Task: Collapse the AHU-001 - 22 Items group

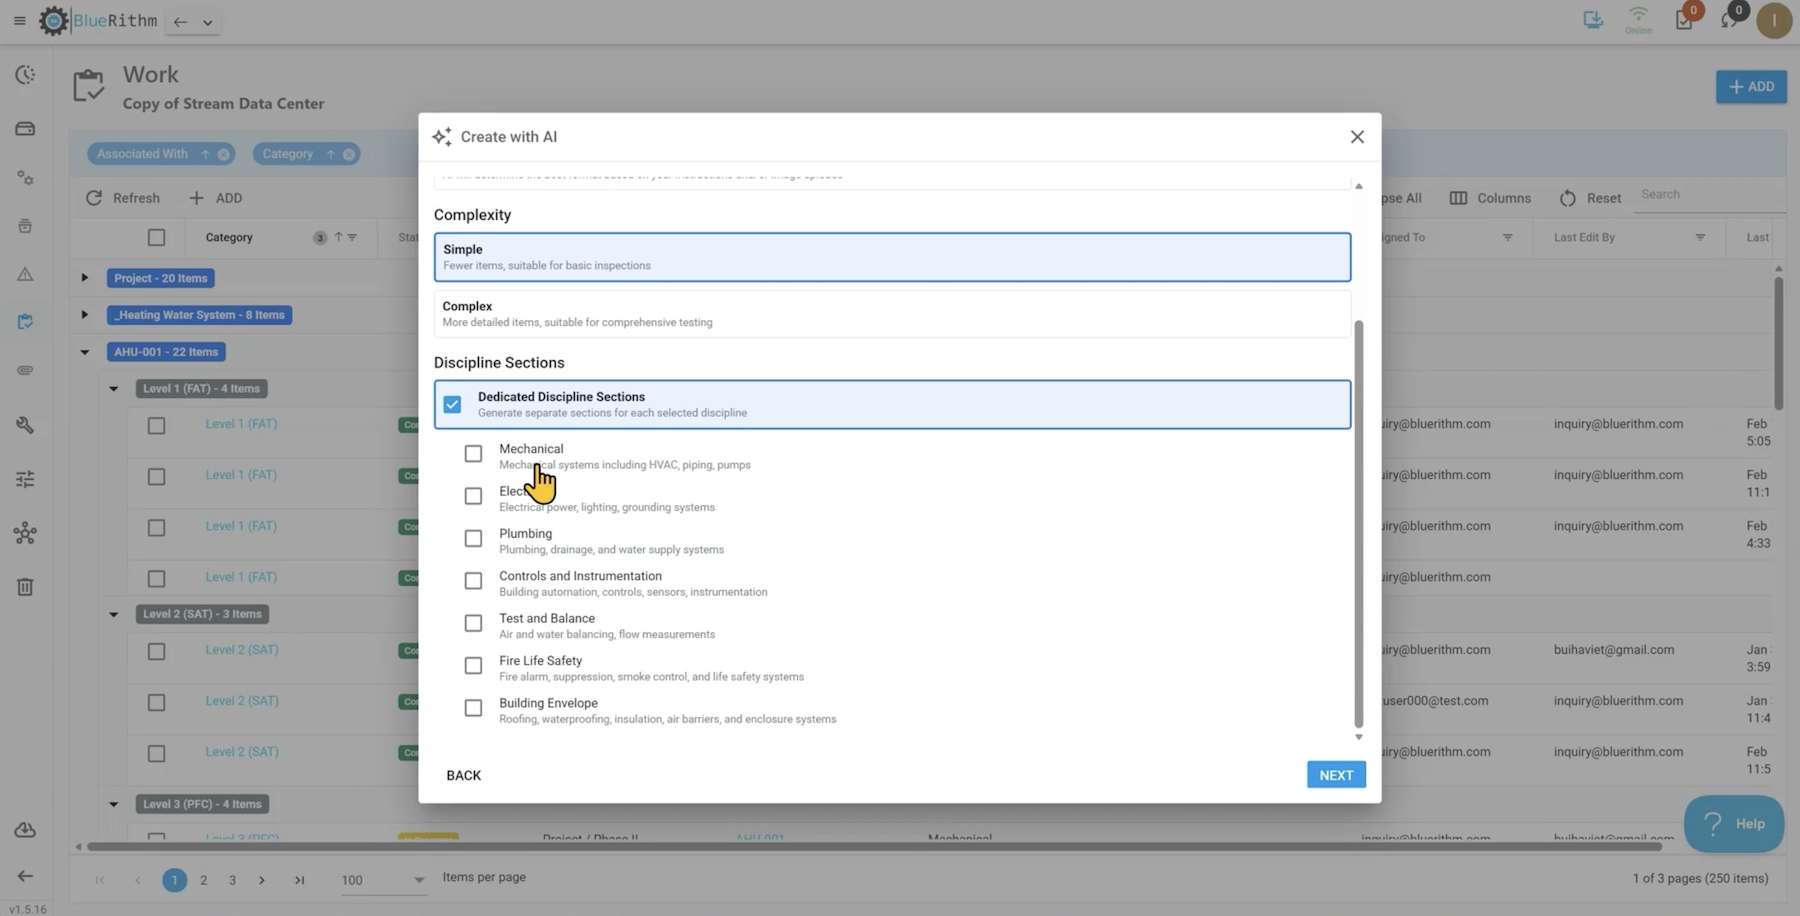Action: (x=85, y=352)
